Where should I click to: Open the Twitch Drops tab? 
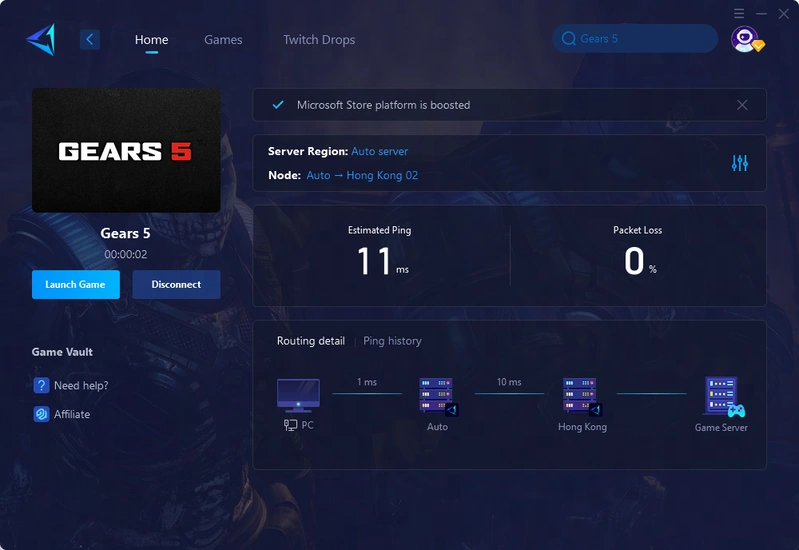tap(319, 40)
